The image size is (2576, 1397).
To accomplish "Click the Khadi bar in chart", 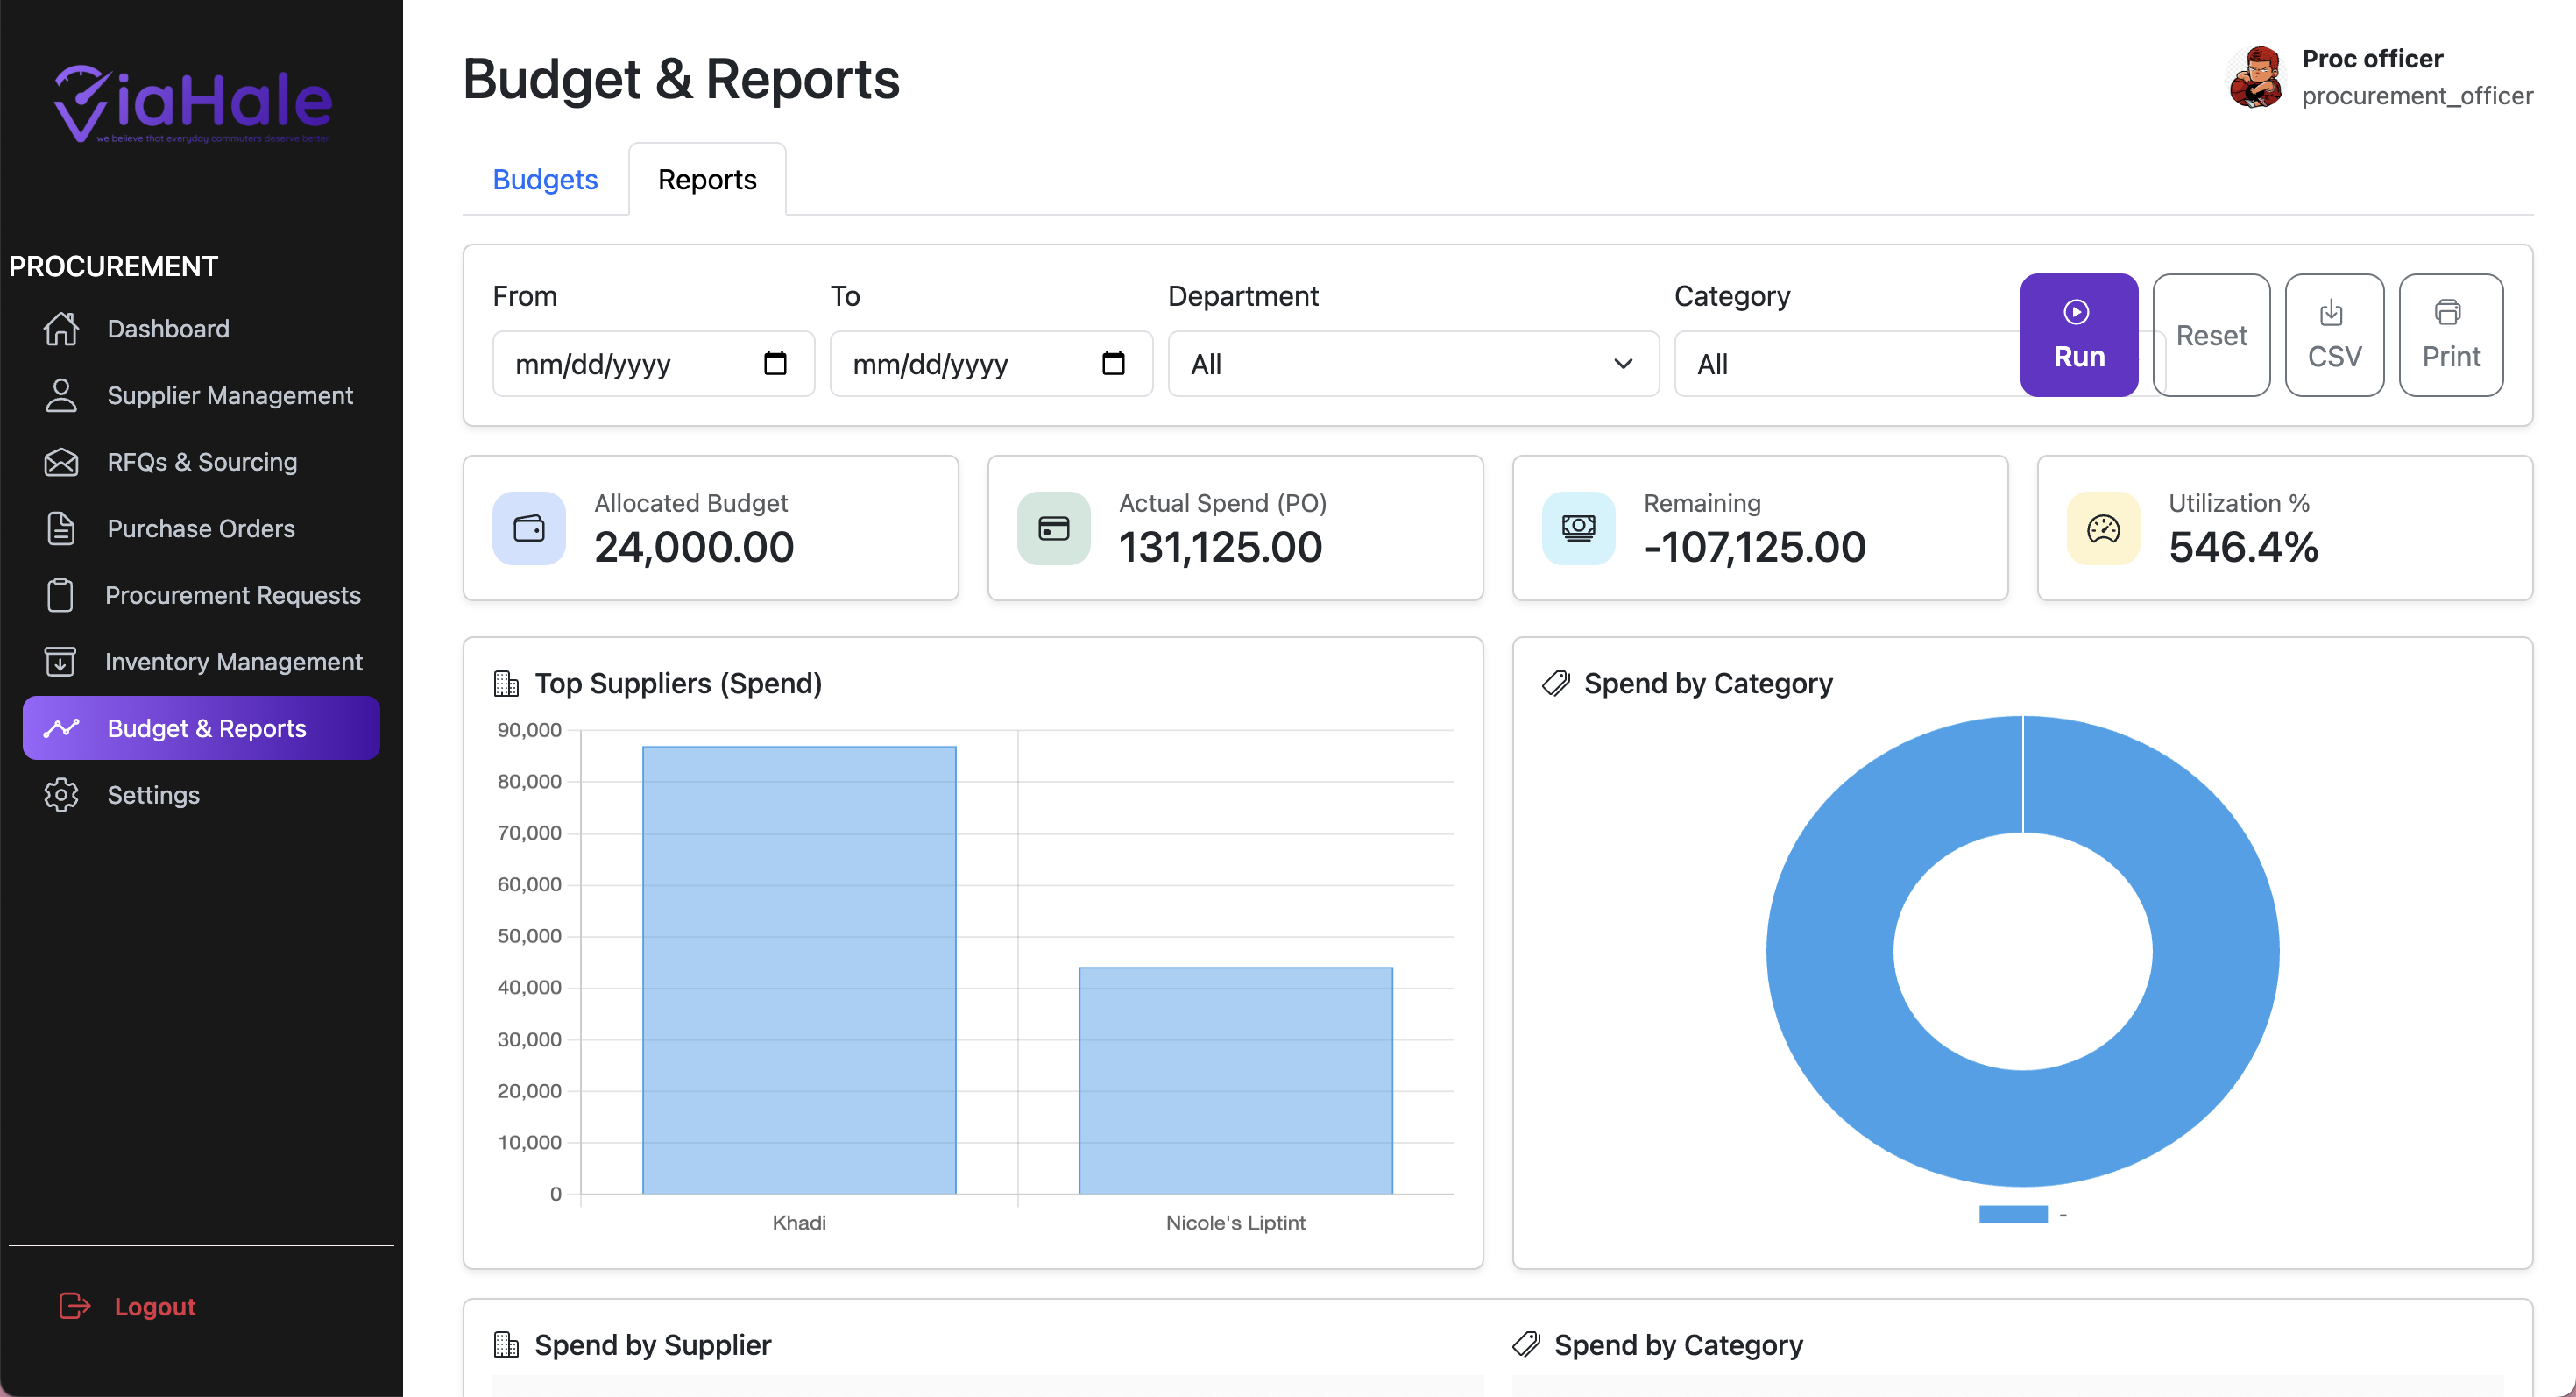I will [799, 970].
